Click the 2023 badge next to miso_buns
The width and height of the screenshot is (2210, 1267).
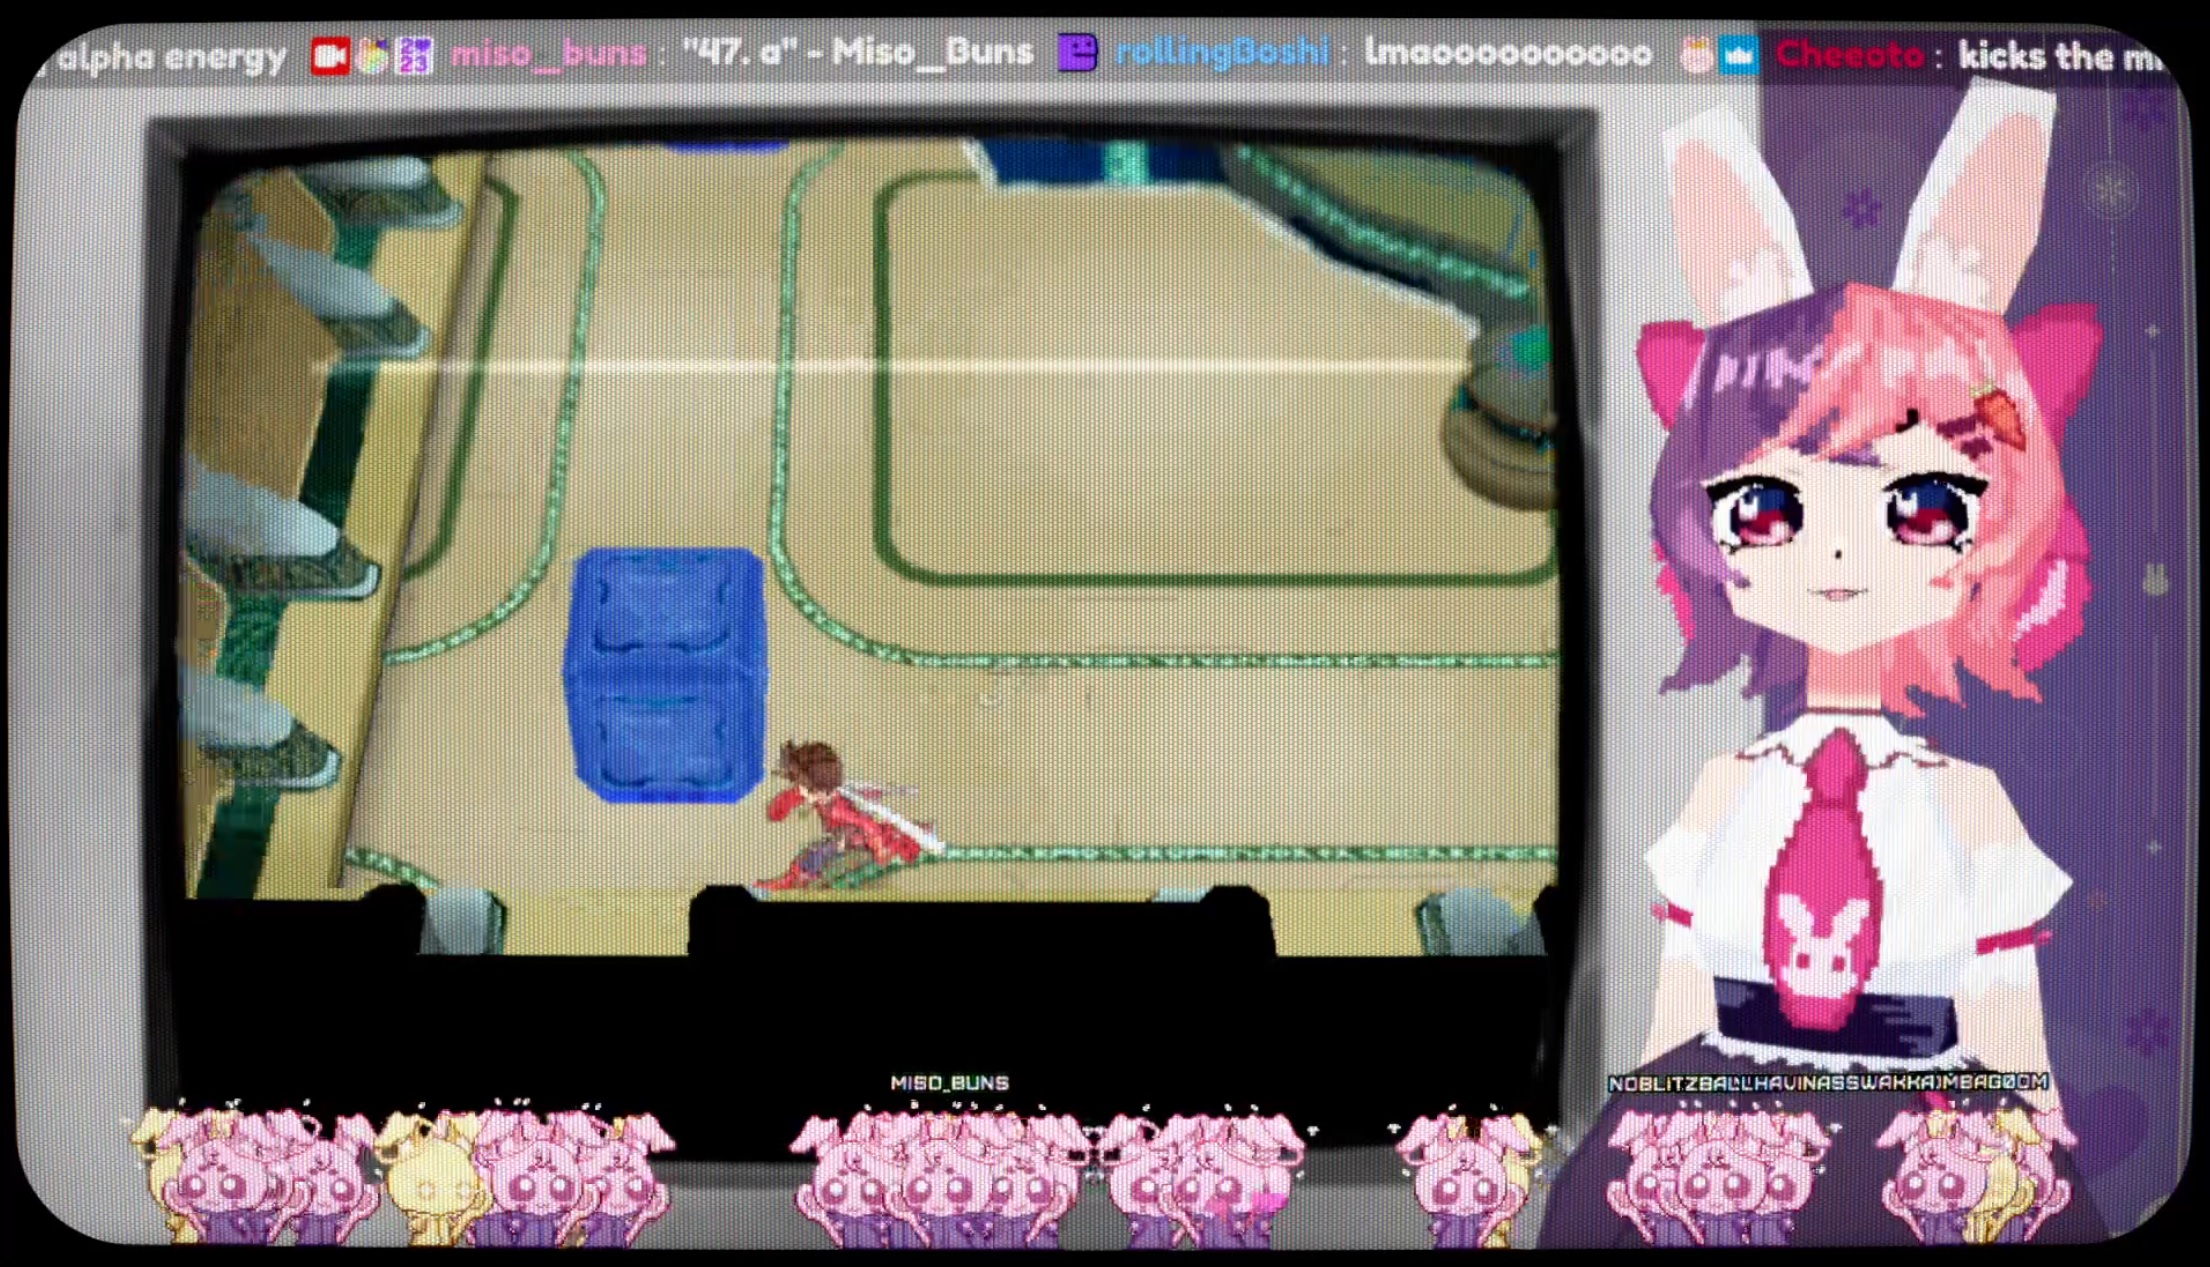415,56
